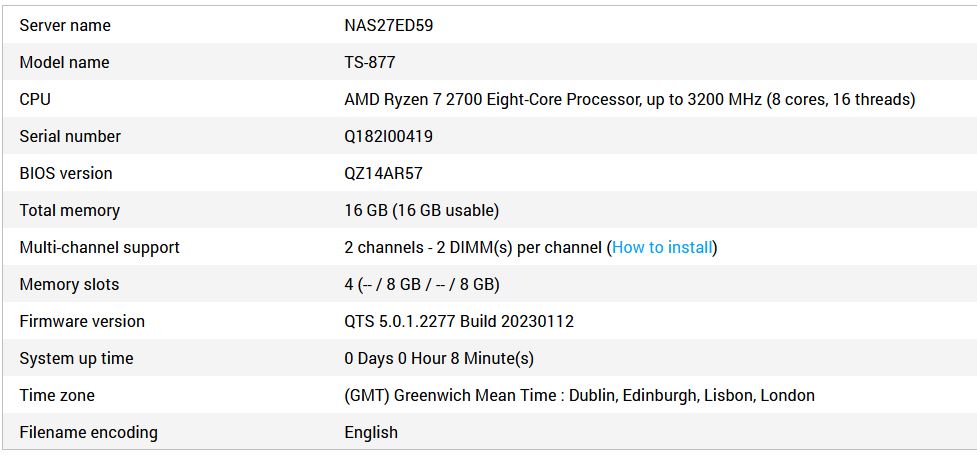Select the memory slots value text
The width and height of the screenshot is (977, 474).
tap(421, 284)
